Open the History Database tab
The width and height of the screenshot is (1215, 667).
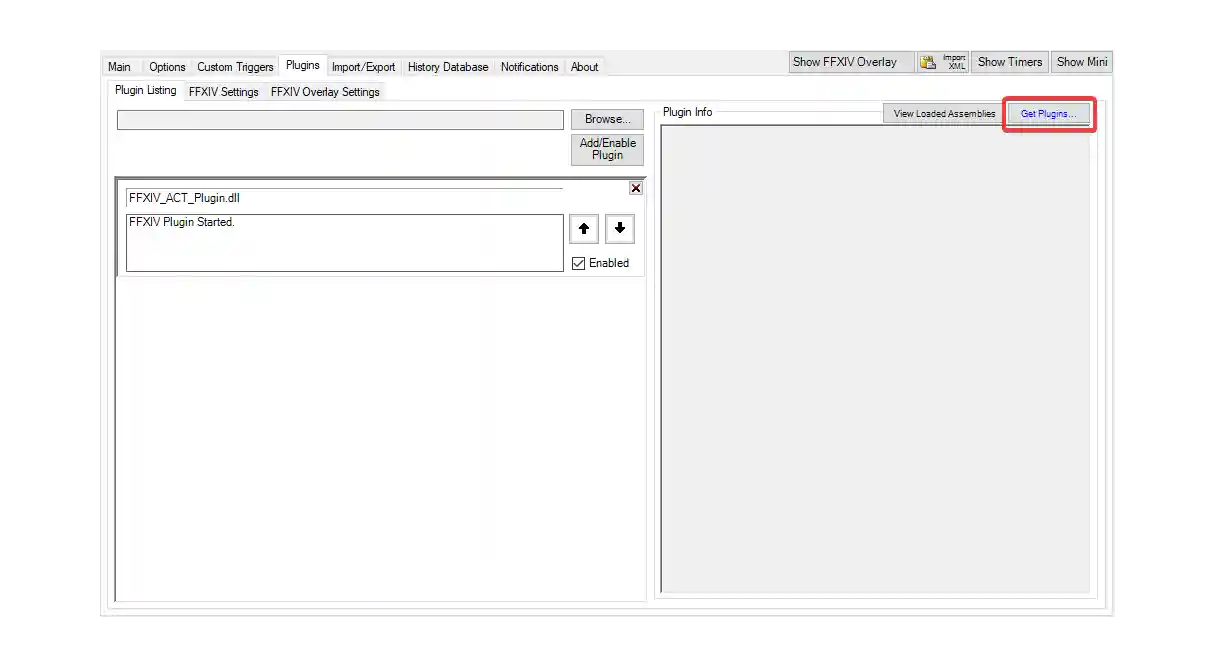[x=447, y=66]
